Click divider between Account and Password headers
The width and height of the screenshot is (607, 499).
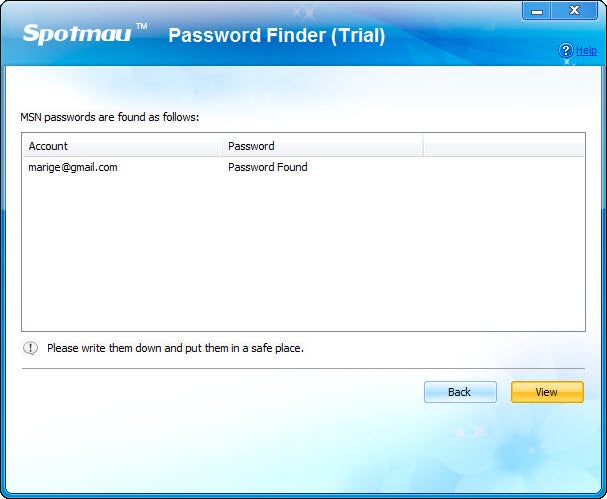[222, 146]
